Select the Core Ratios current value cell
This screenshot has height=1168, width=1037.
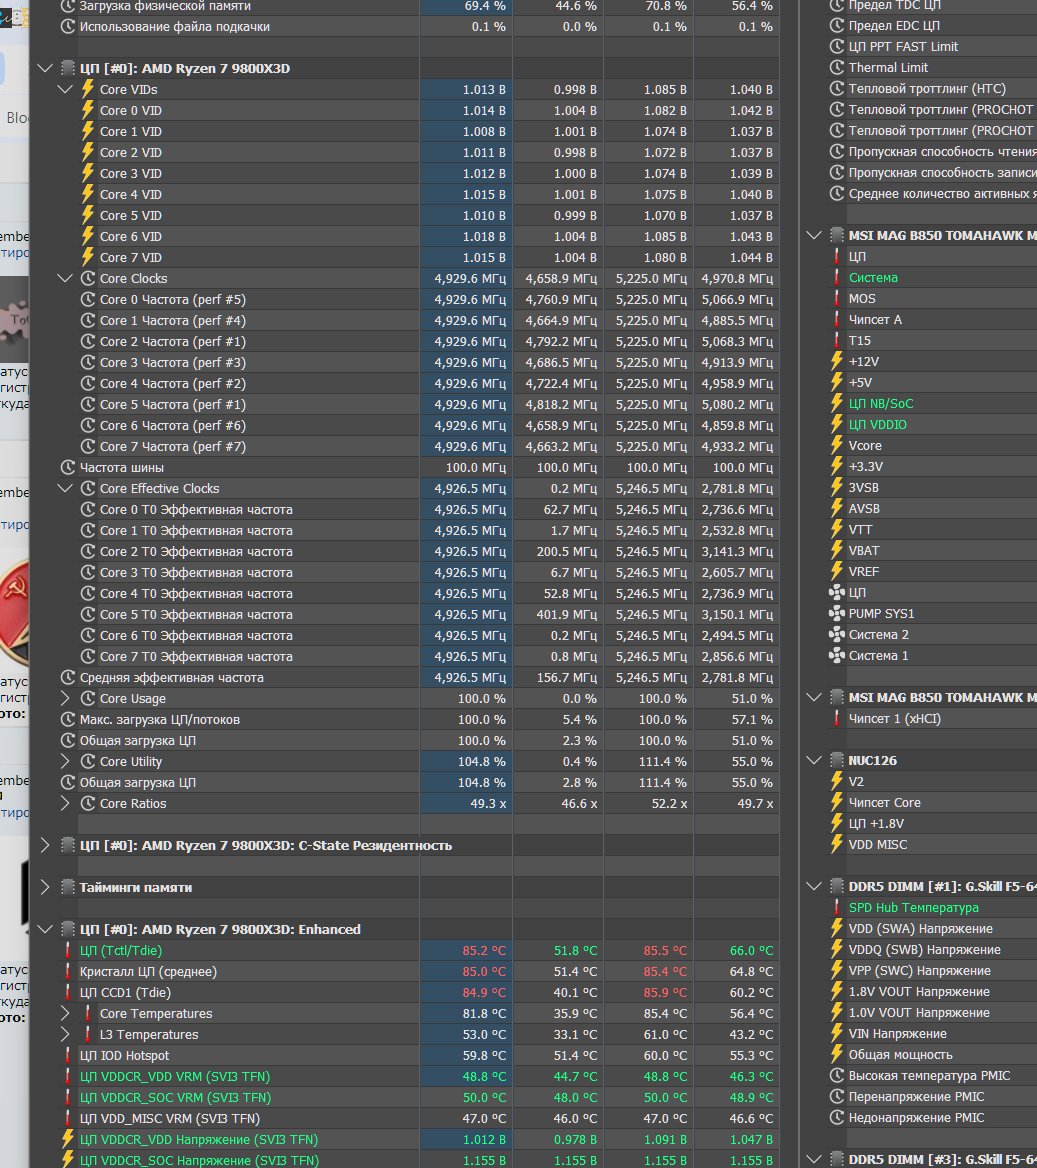click(x=466, y=804)
